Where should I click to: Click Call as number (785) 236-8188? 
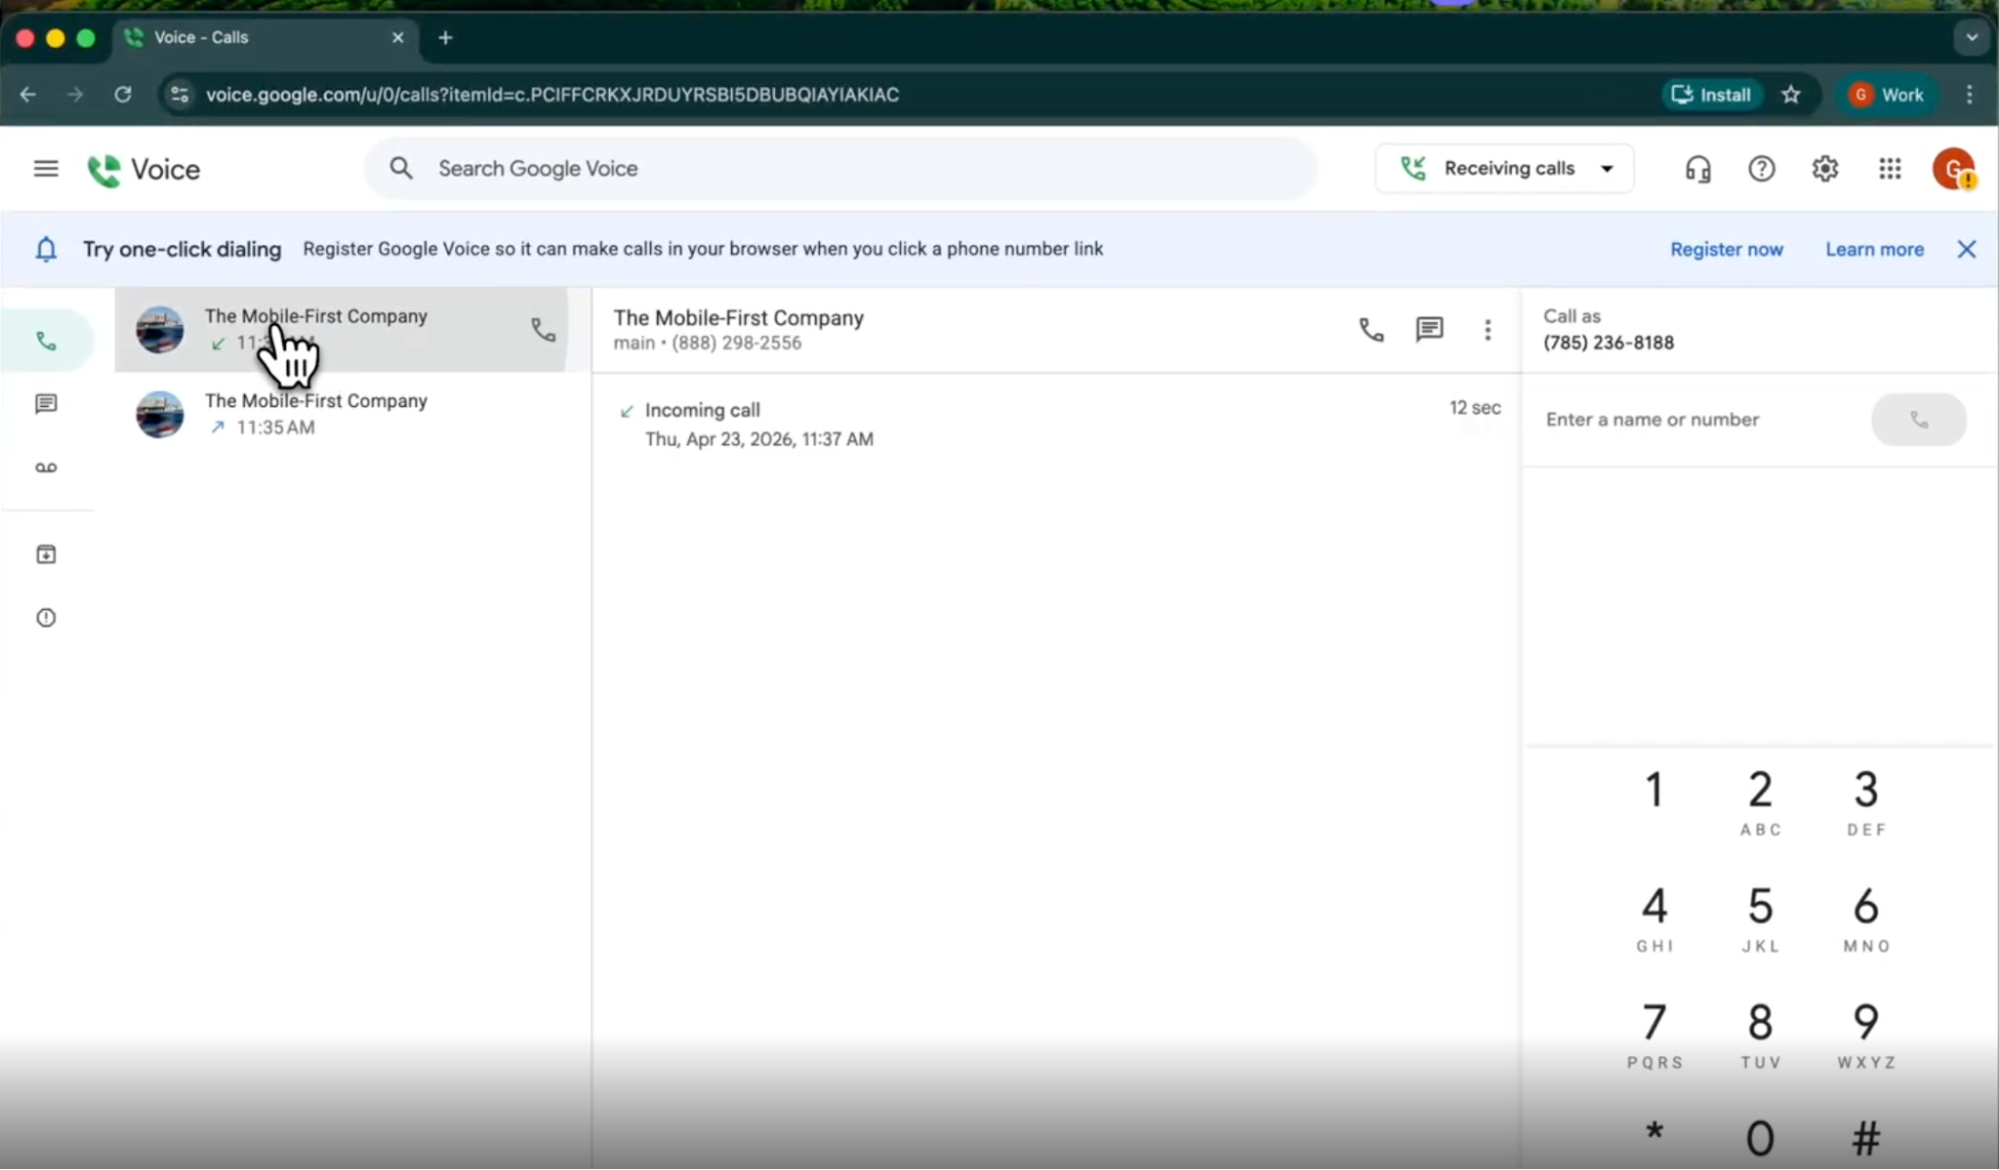click(1608, 343)
